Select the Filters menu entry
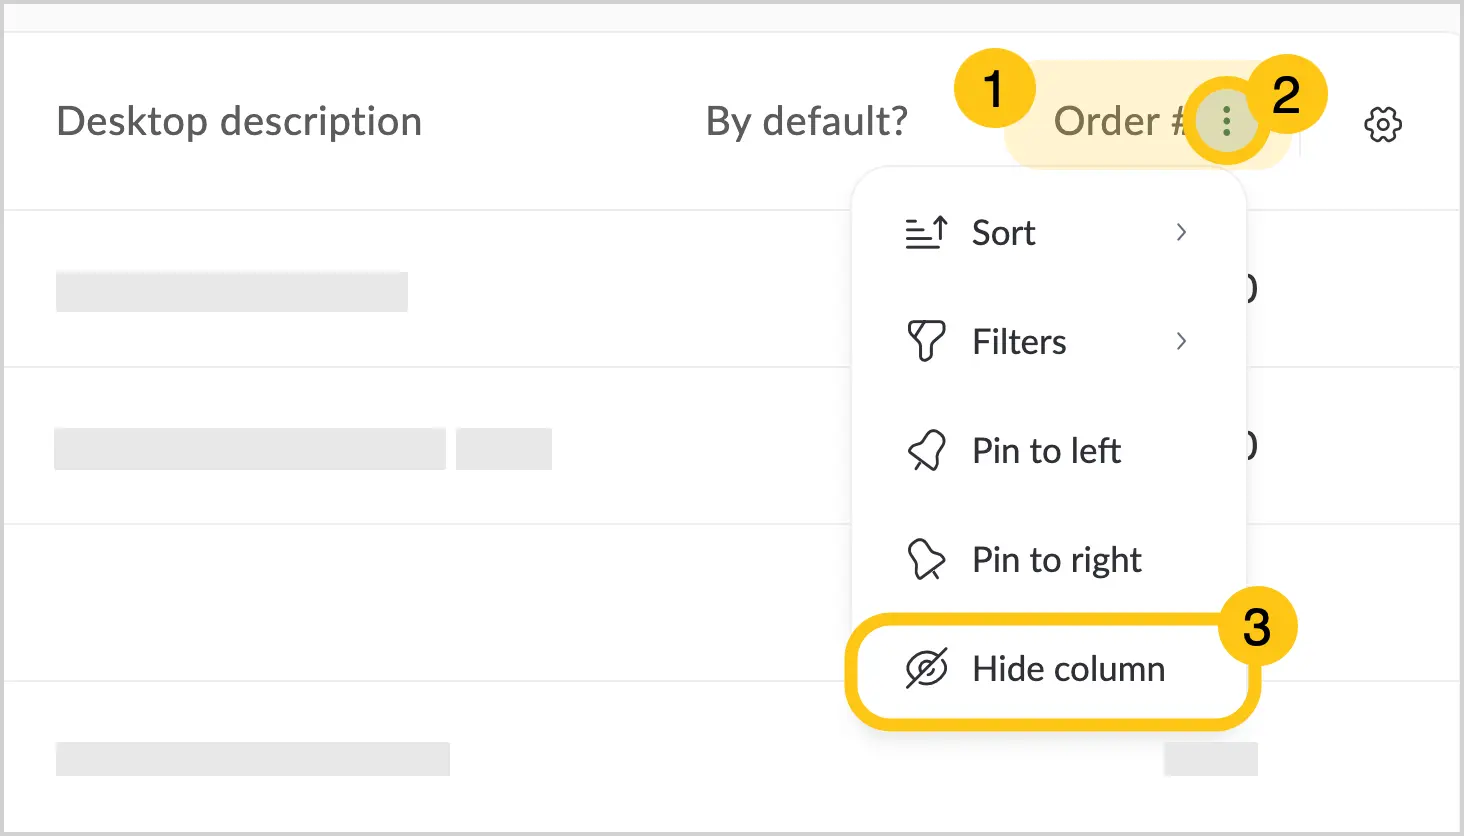1464x836 pixels. (x=1048, y=341)
